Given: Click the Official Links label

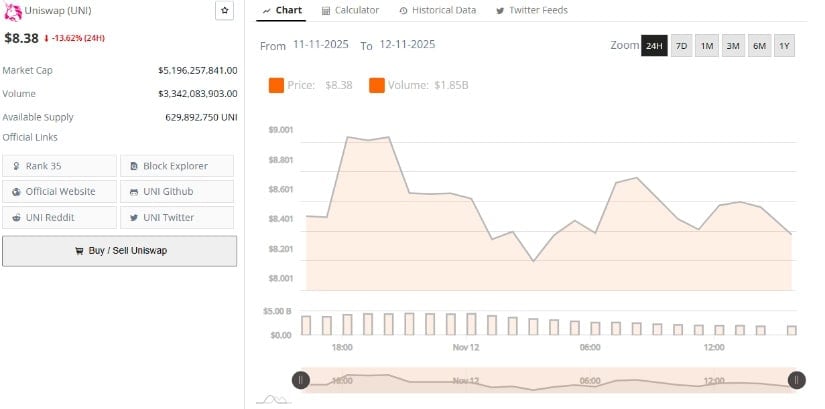Looking at the screenshot, I should pos(30,137).
